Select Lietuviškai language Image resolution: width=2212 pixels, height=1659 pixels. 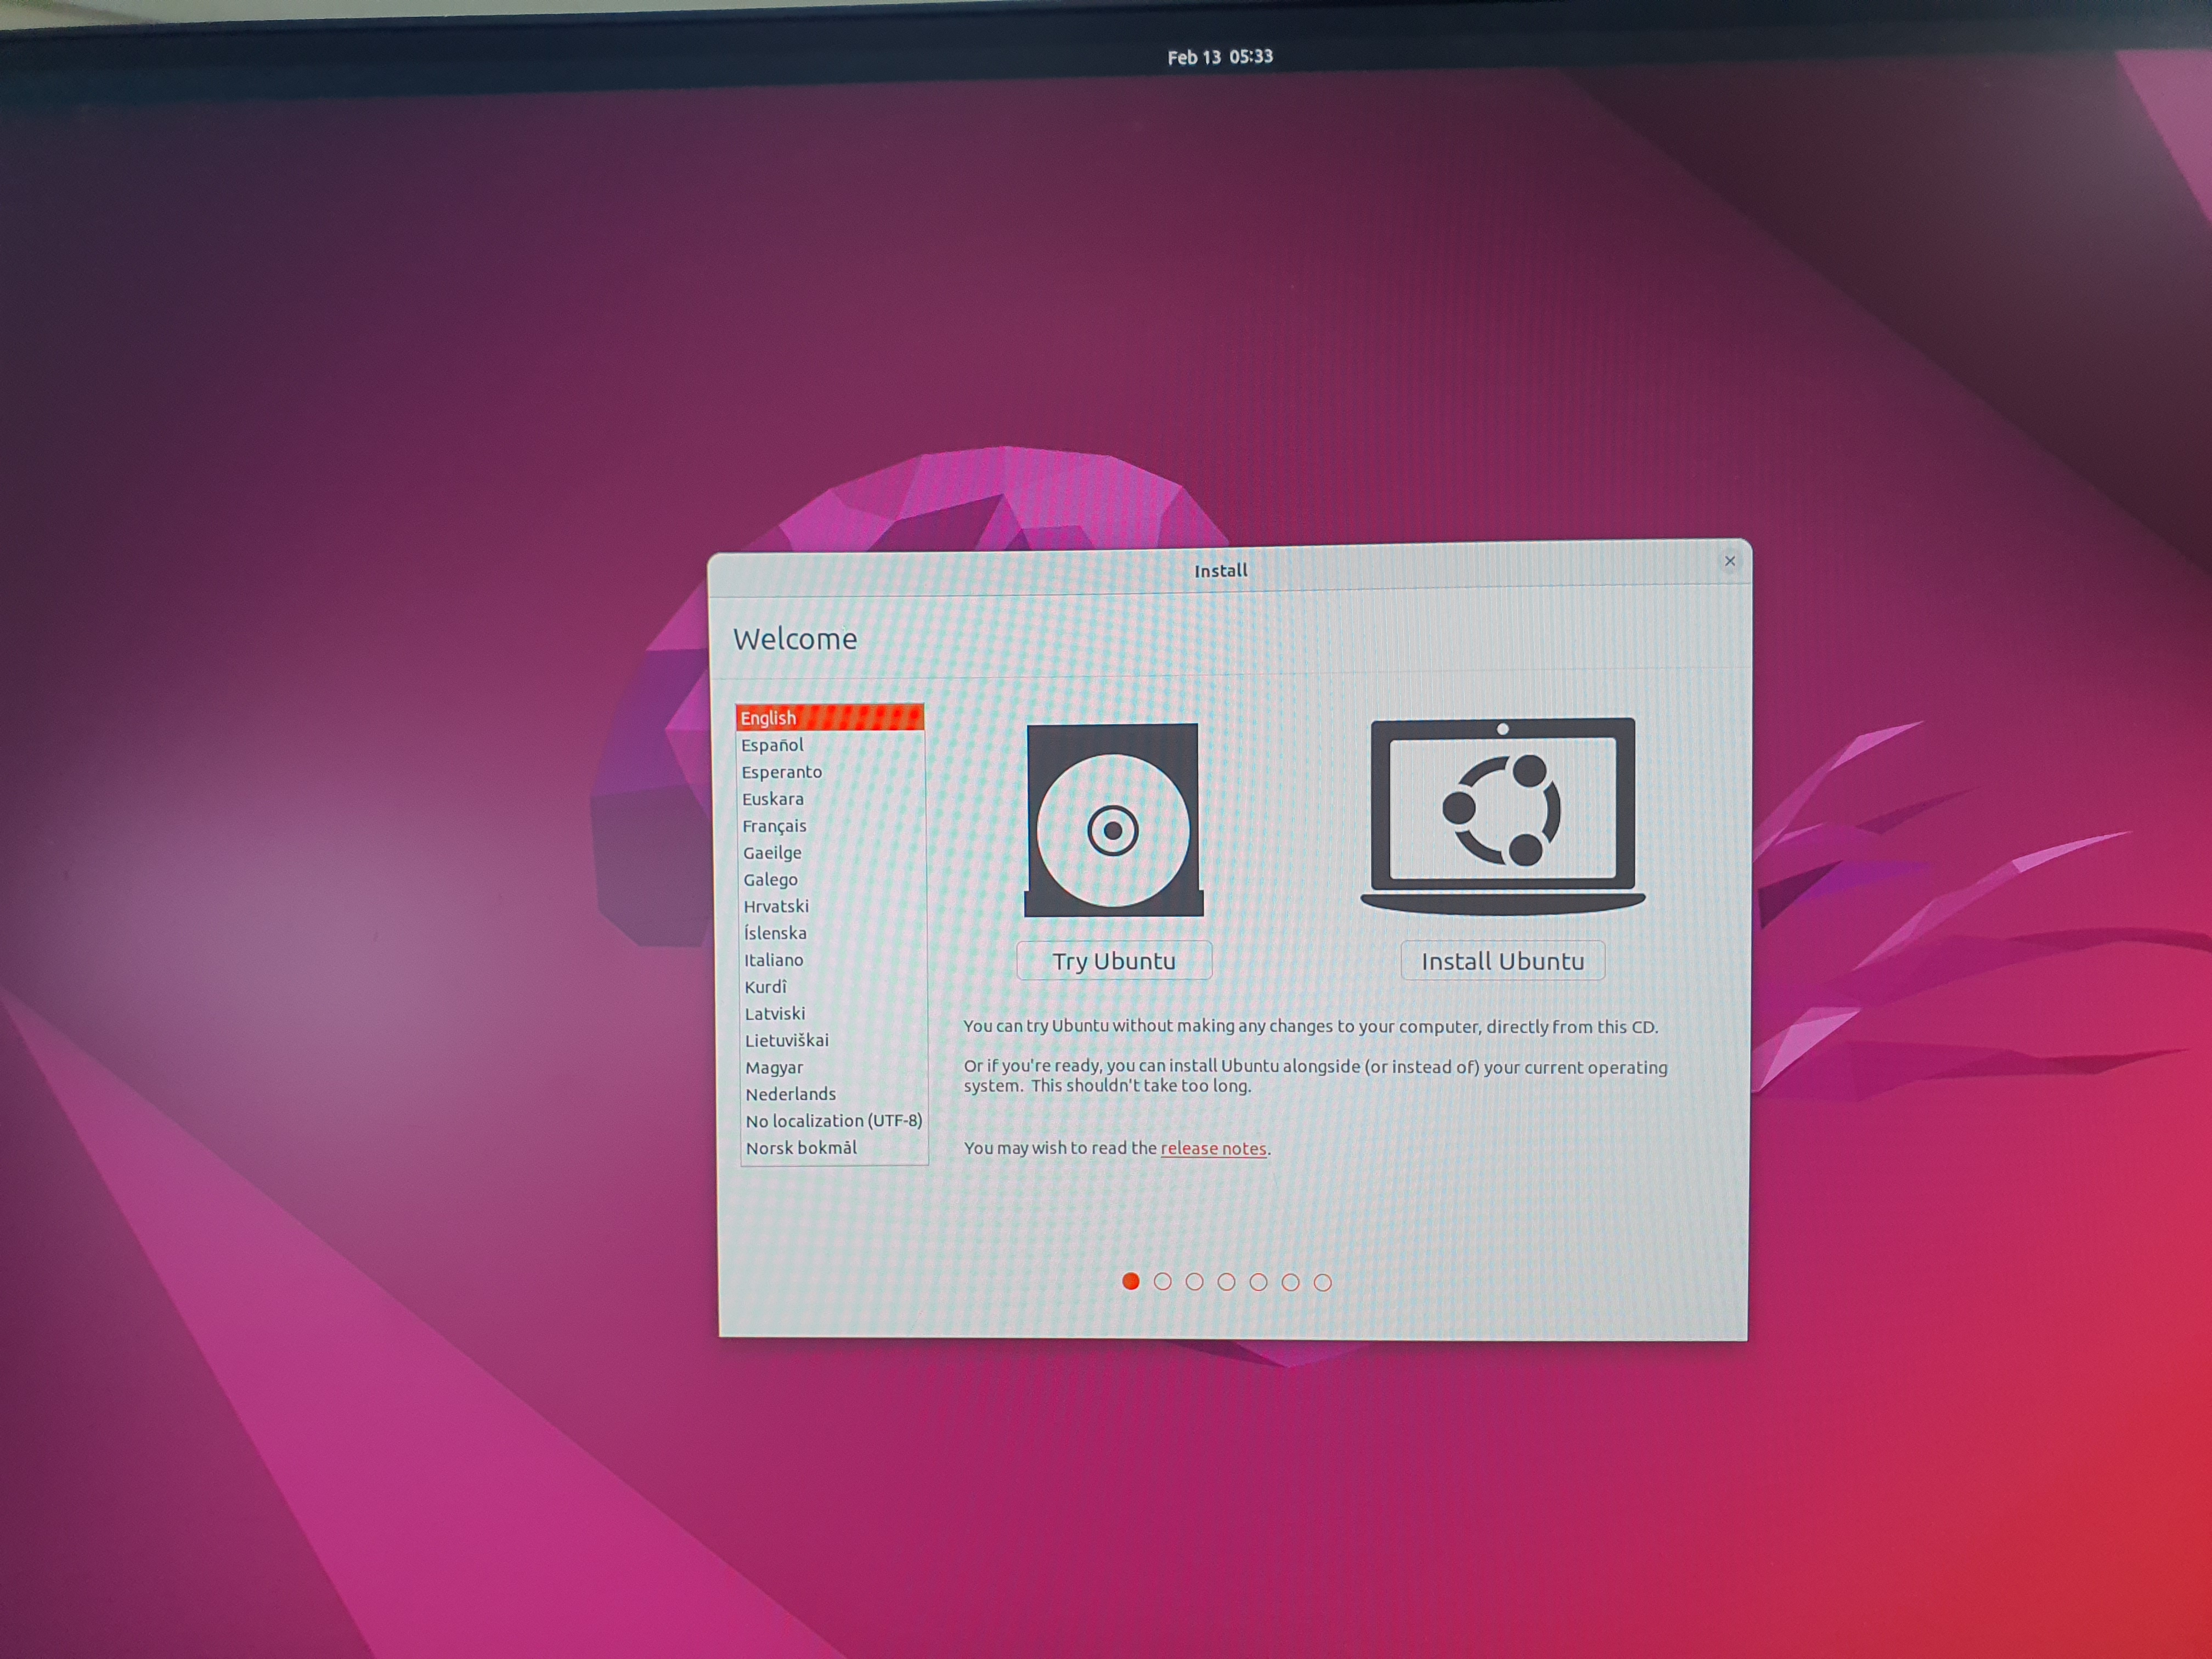point(834,1041)
